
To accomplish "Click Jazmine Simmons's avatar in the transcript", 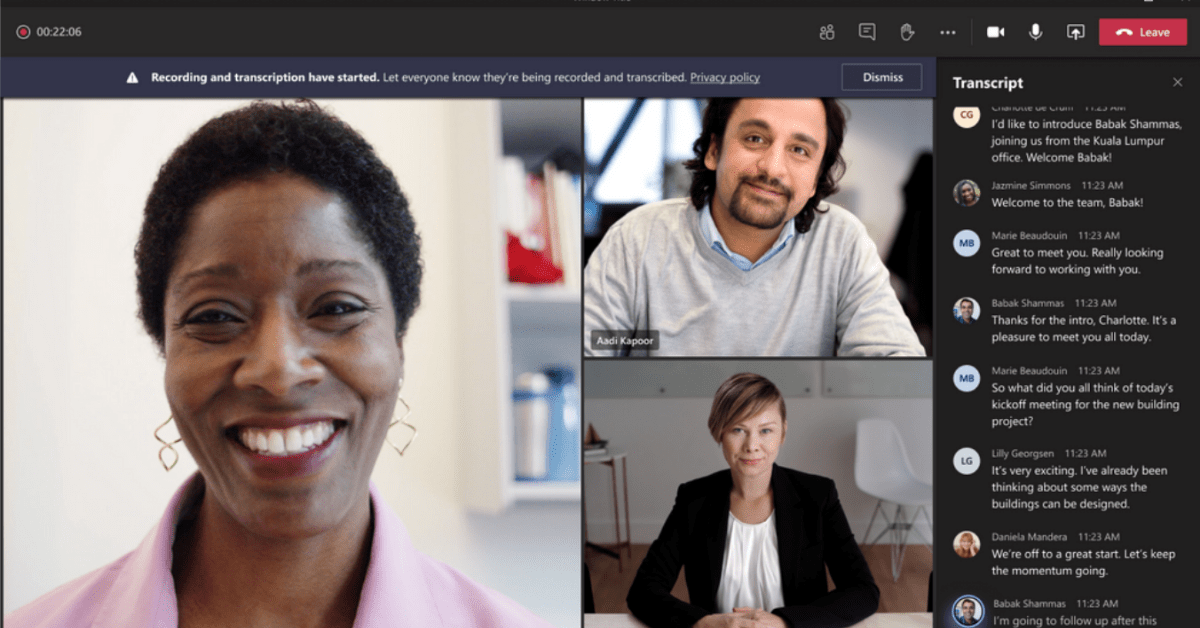I will [966, 193].
